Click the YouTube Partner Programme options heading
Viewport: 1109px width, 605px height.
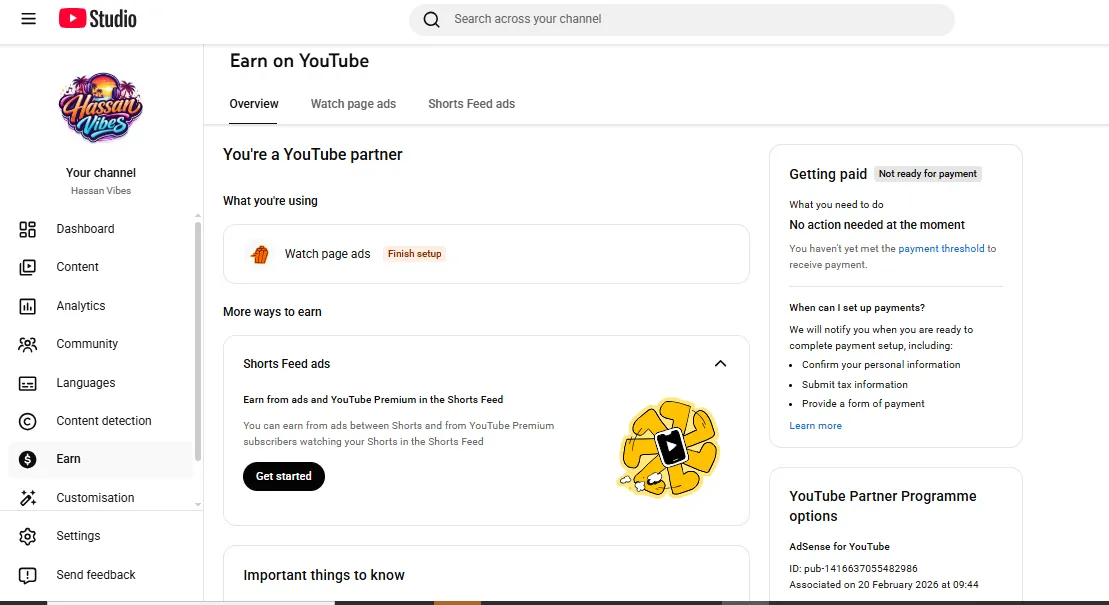pos(883,506)
